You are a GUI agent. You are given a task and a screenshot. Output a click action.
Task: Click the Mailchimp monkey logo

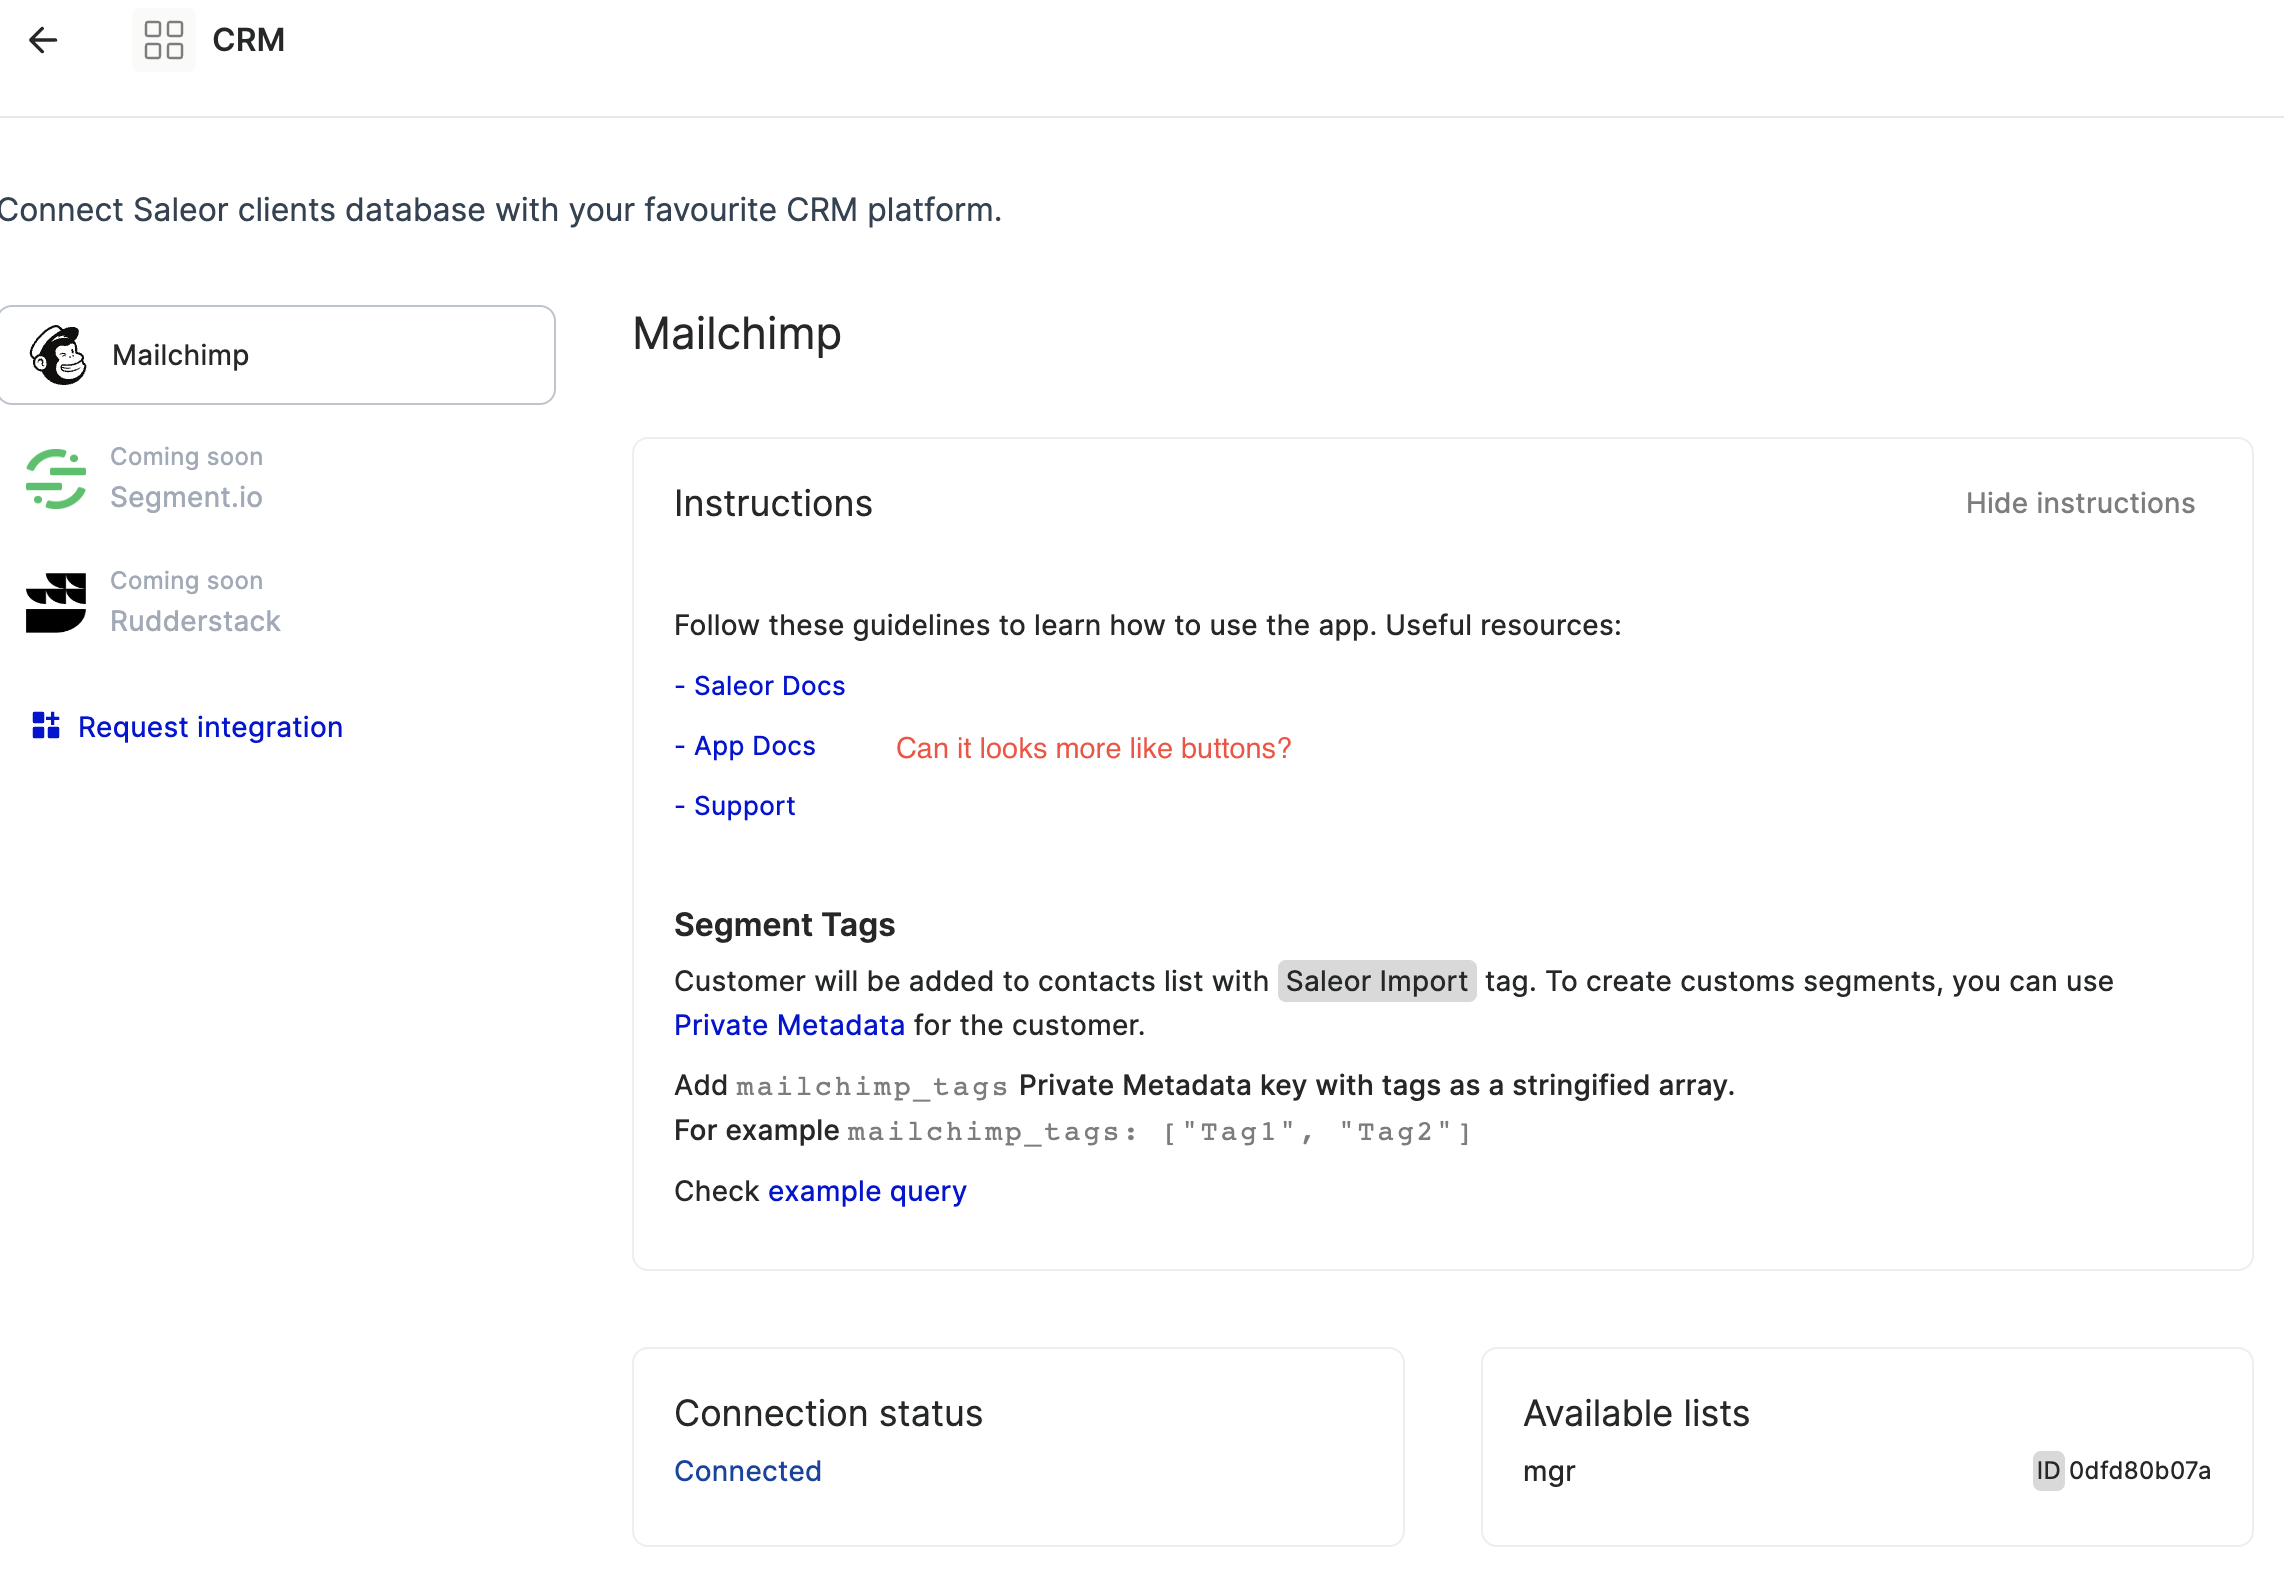[x=58, y=355]
